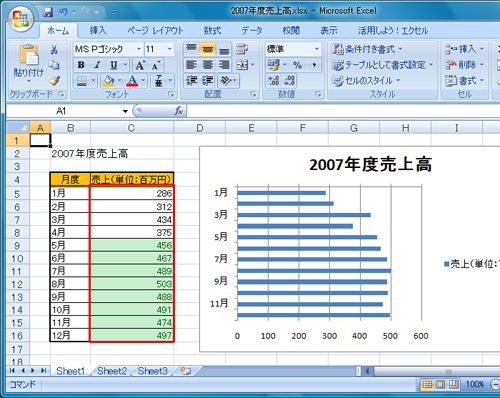Image resolution: width=500 pixels, height=398 pixels.
Task: Click 挿入 button in Cells group
Action: click(x=465, y=49)
